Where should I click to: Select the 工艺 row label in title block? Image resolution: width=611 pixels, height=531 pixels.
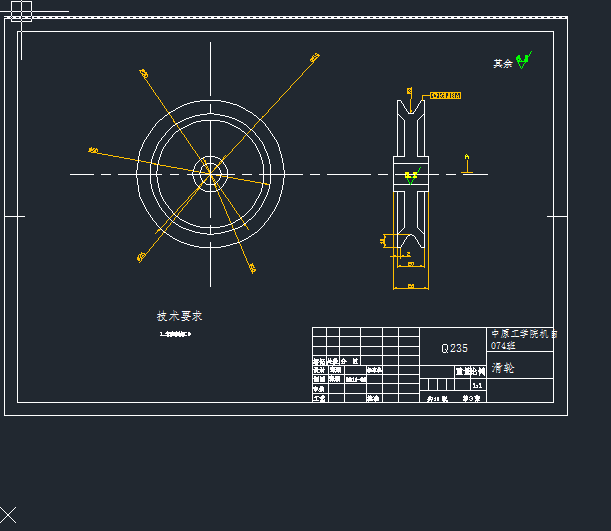pyautogui.click(x=320, y=399)
